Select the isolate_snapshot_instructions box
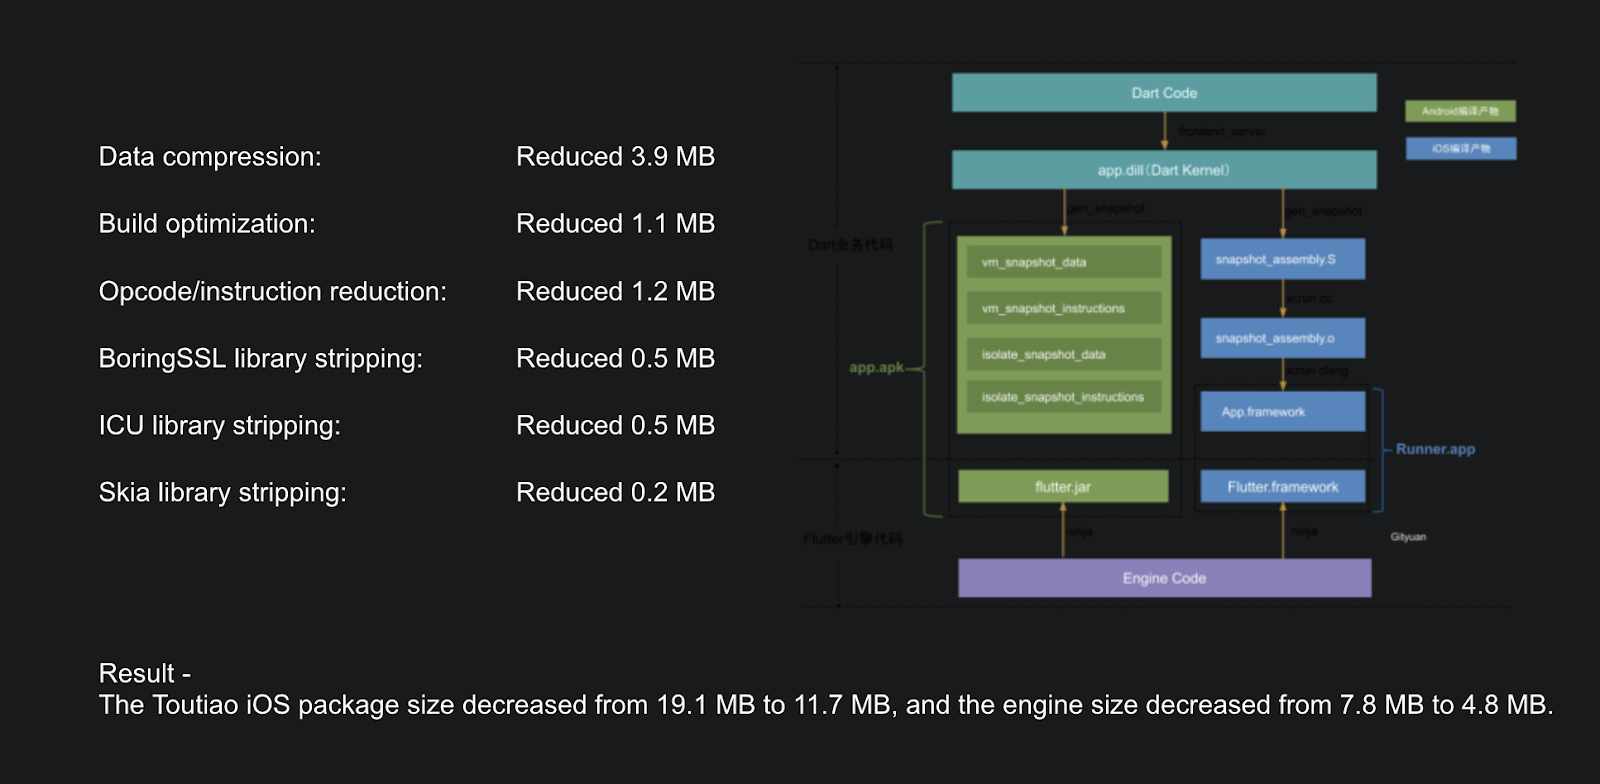The height and width of the screenshot is (784, 1600). pyautogui.click(x=1064, y=397)
